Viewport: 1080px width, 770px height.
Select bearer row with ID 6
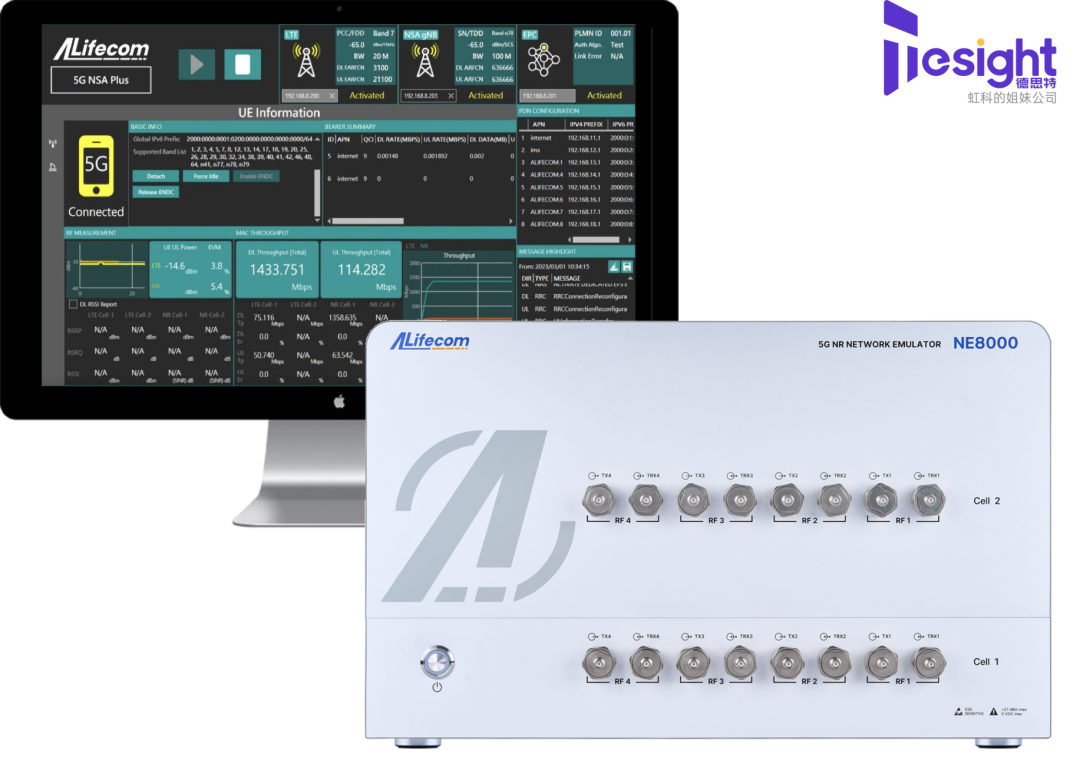(x=420, y=178)
